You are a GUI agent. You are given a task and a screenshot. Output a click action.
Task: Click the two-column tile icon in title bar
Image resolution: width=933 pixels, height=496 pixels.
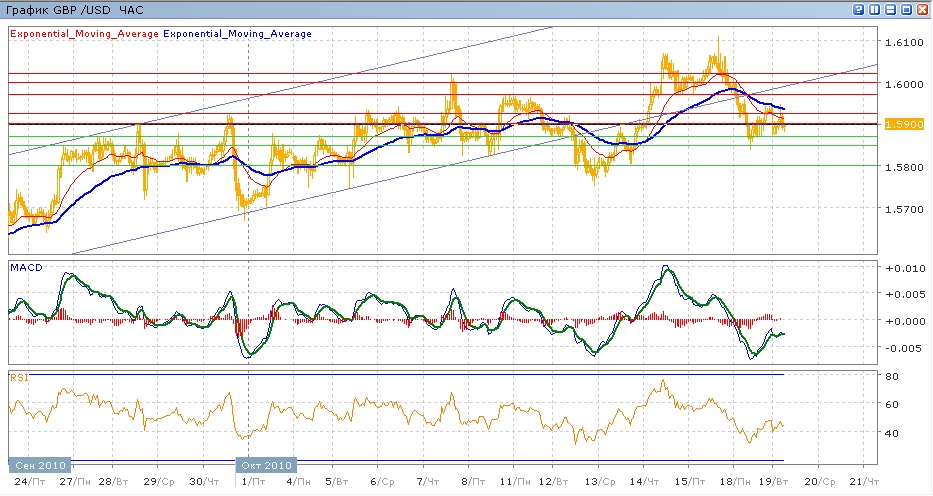pos(875,9)
